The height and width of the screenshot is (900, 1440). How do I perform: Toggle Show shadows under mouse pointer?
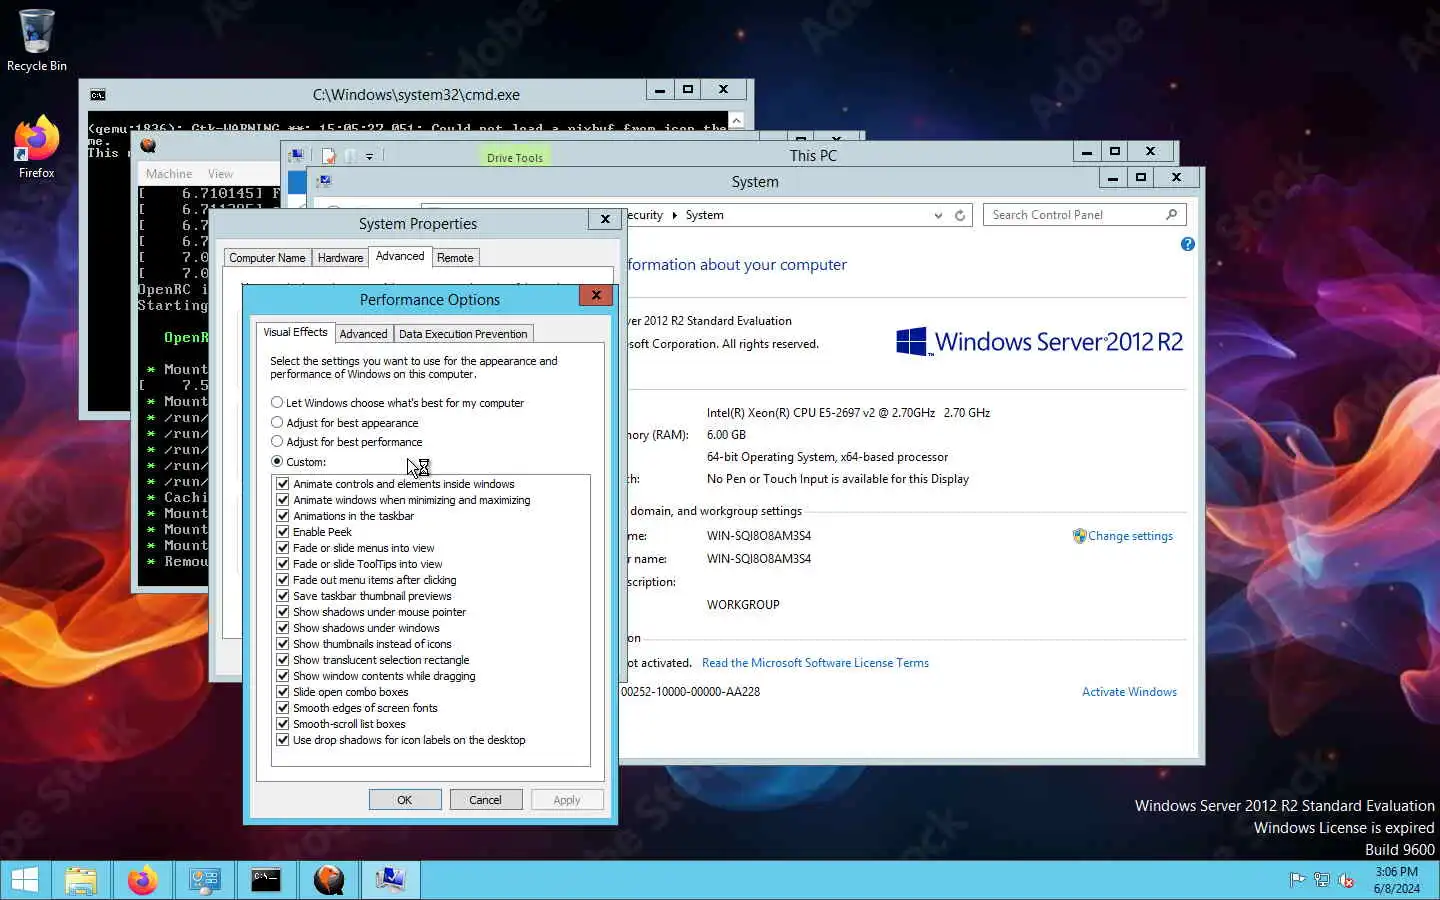283,612
